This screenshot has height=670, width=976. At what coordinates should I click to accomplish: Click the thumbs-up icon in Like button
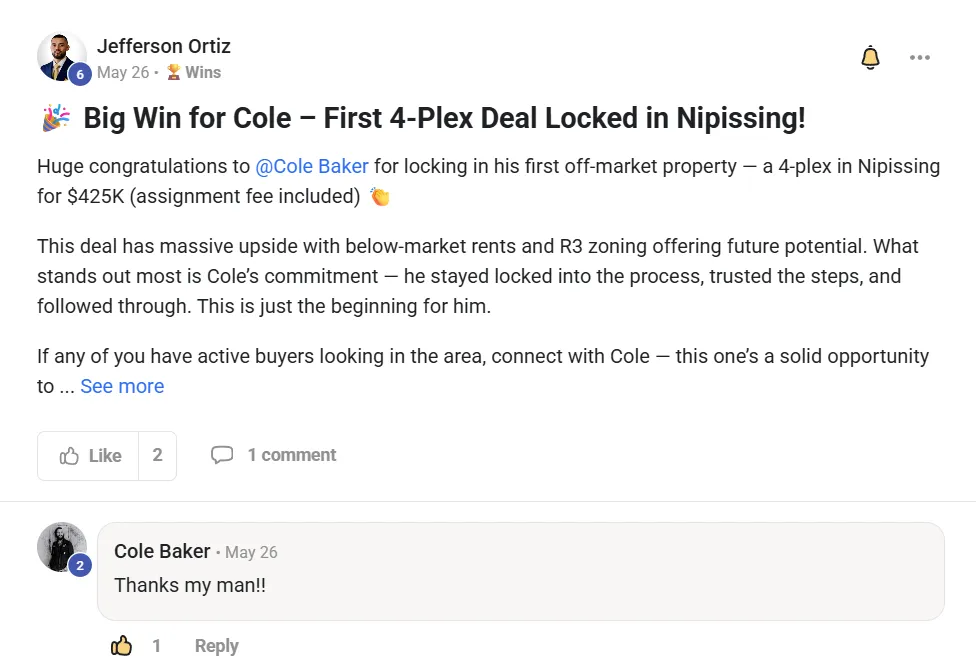tap(69, 456)
